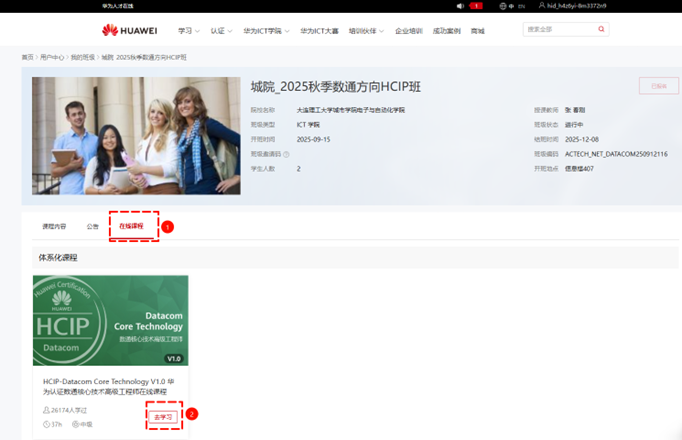Viewport: 682px width, 440px height.
Task: Open the 商城 menu item
Action: [x=478, y=31]
